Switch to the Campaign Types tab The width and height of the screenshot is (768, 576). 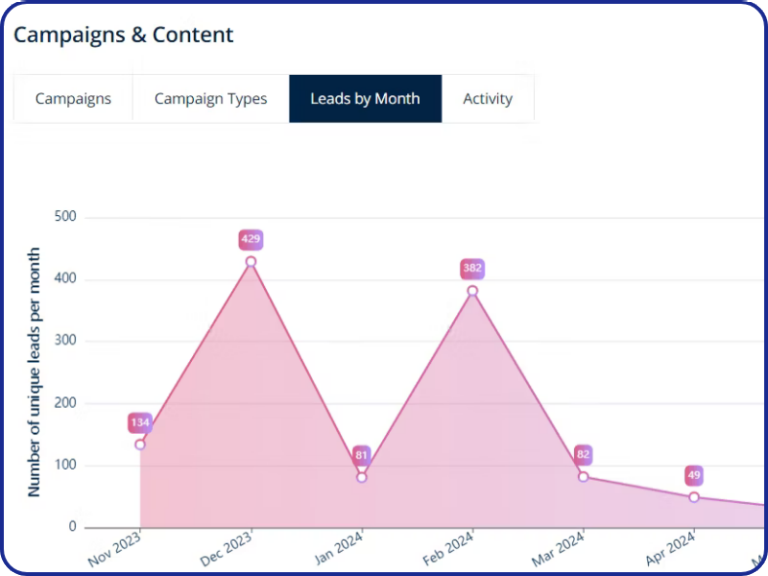[211, 99]
